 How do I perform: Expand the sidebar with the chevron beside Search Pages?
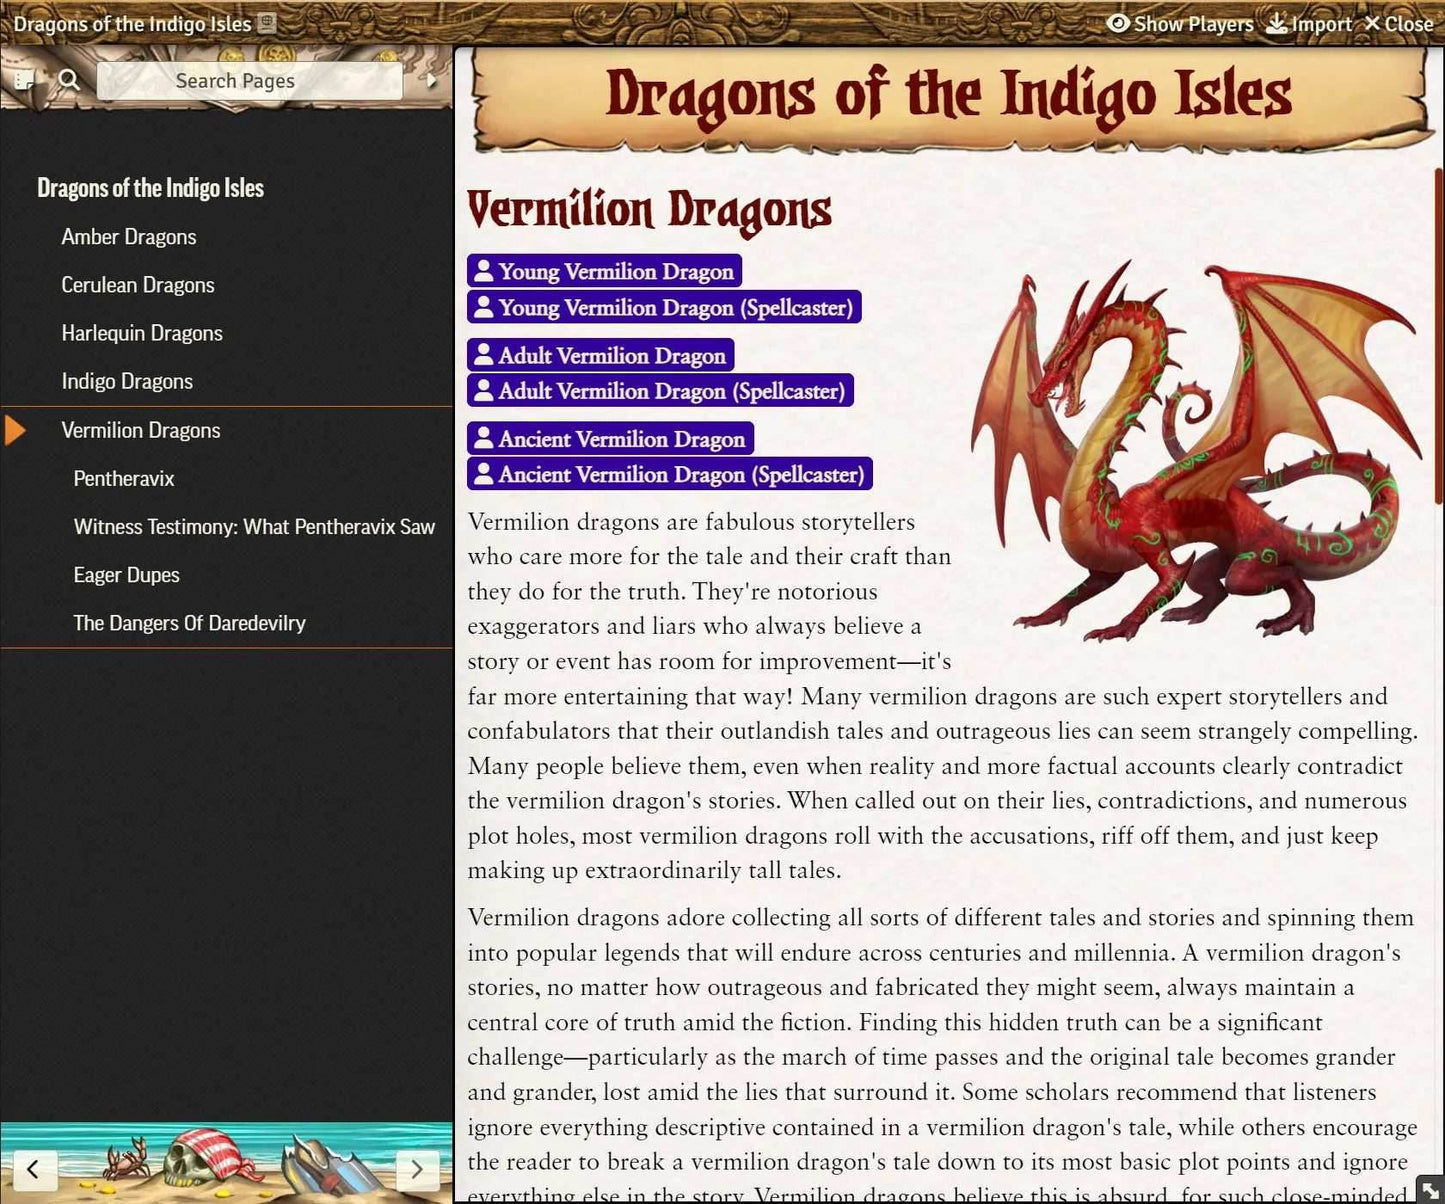point(432,79)
